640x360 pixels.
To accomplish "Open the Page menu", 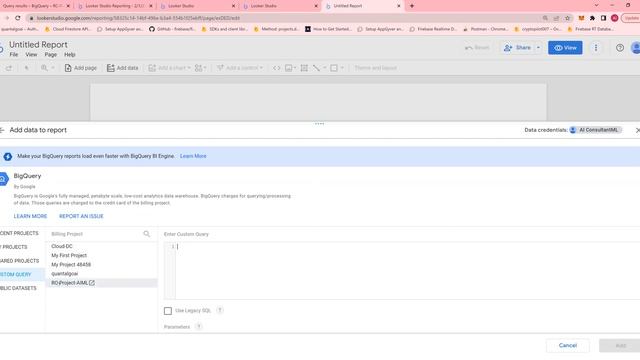I will (x=51, y=55).
